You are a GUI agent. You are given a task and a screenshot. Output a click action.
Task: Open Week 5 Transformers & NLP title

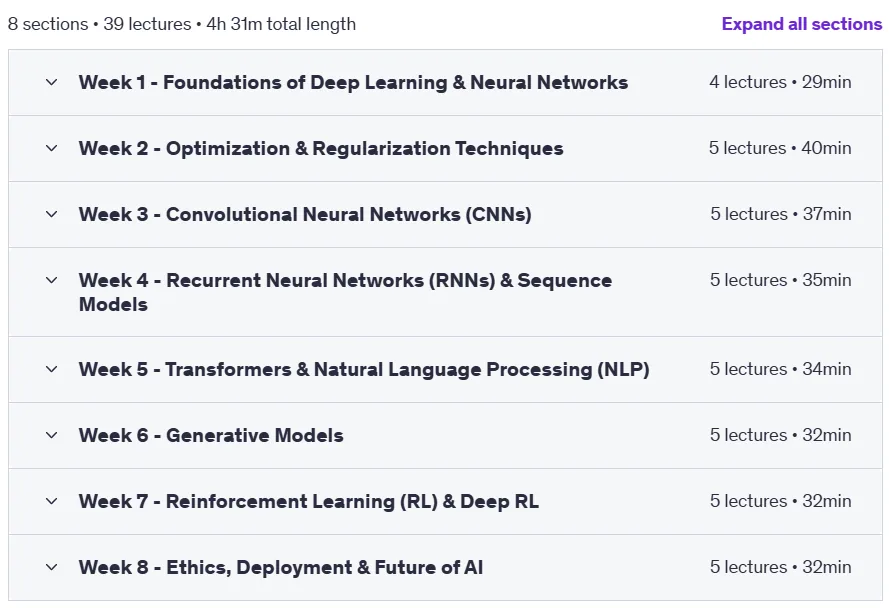point(364,369)
